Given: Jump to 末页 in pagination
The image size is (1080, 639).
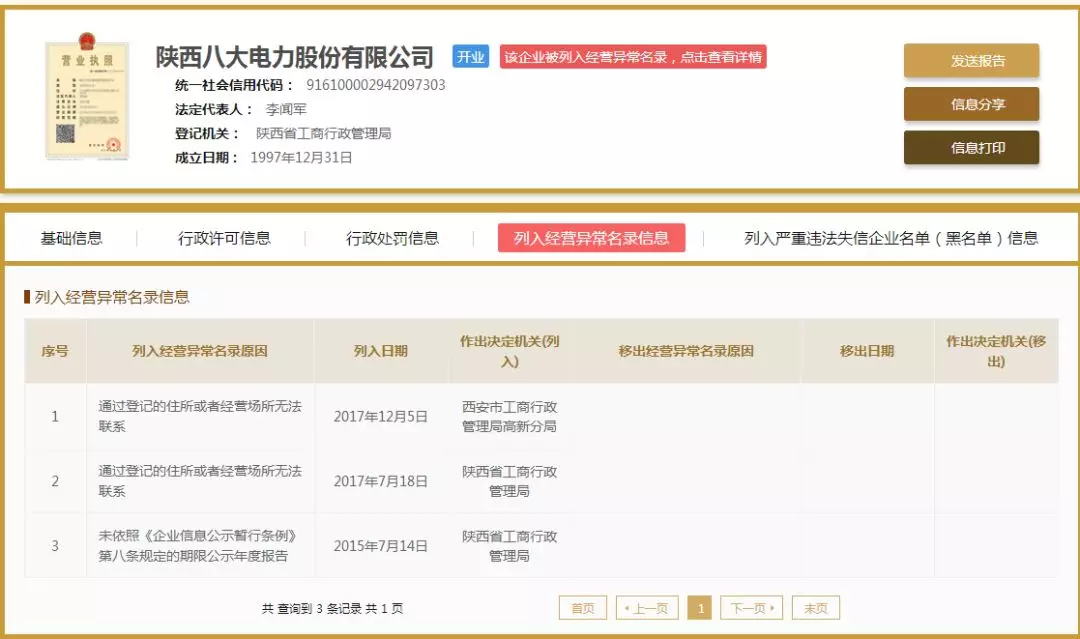Looking at the screenshot, I should (x=815, y=607).
